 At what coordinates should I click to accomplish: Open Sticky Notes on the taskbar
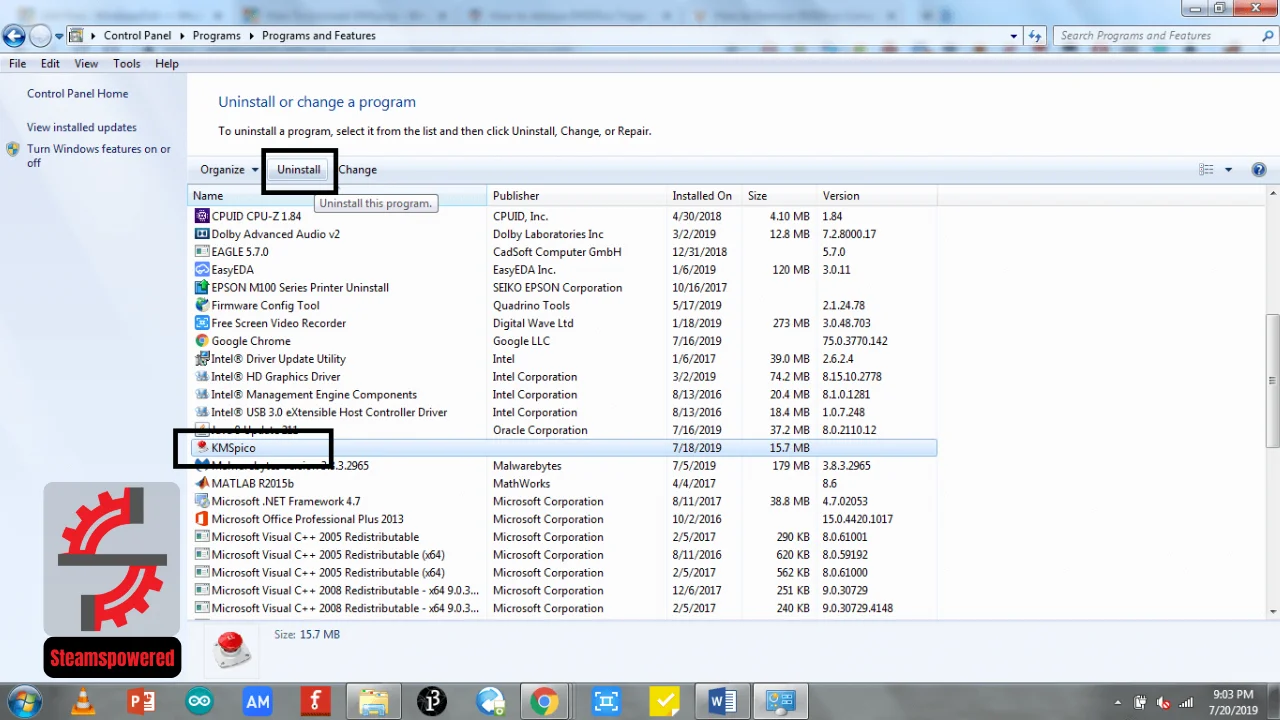pos(664,701)
